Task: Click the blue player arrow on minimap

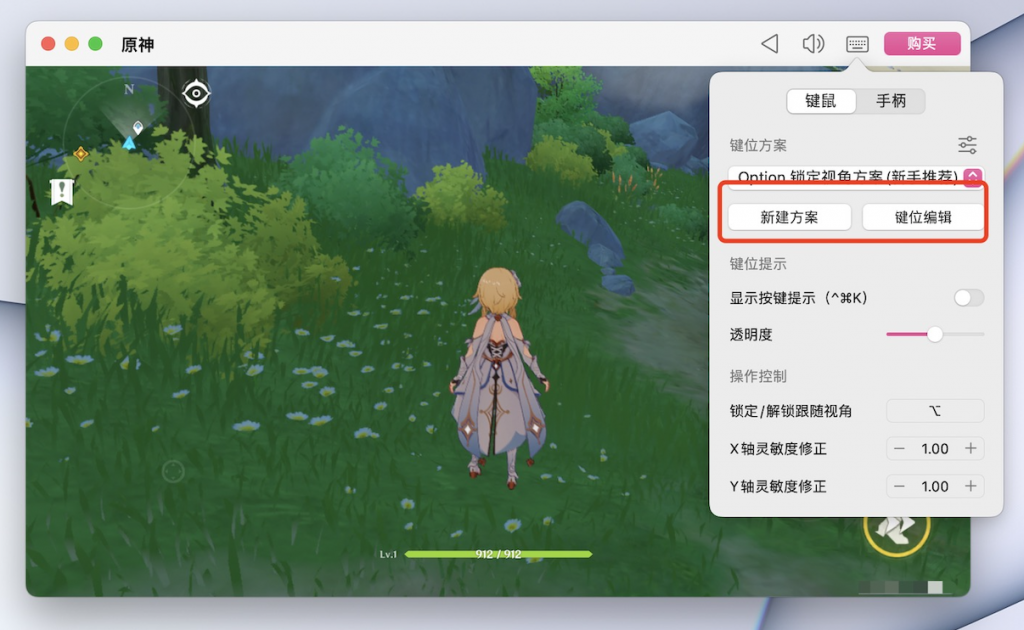Action: click(x=129, y=143)
